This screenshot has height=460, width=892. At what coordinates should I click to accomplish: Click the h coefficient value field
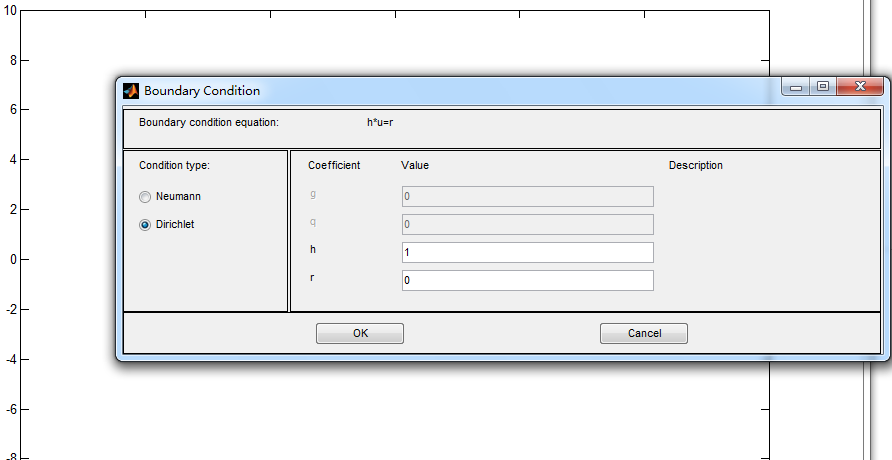coord(527,252)
